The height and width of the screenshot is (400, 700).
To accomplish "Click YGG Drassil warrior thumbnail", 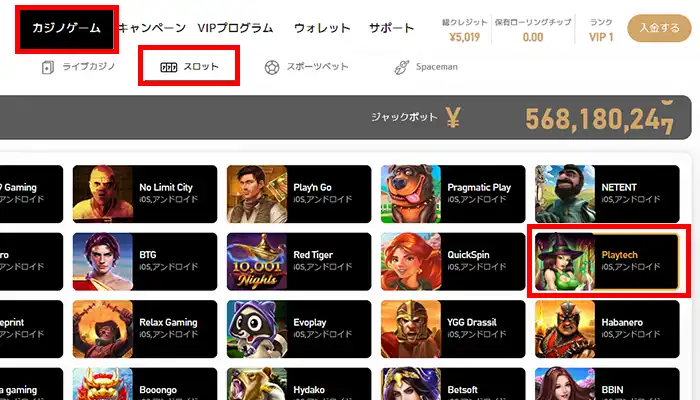I will 411,329.
